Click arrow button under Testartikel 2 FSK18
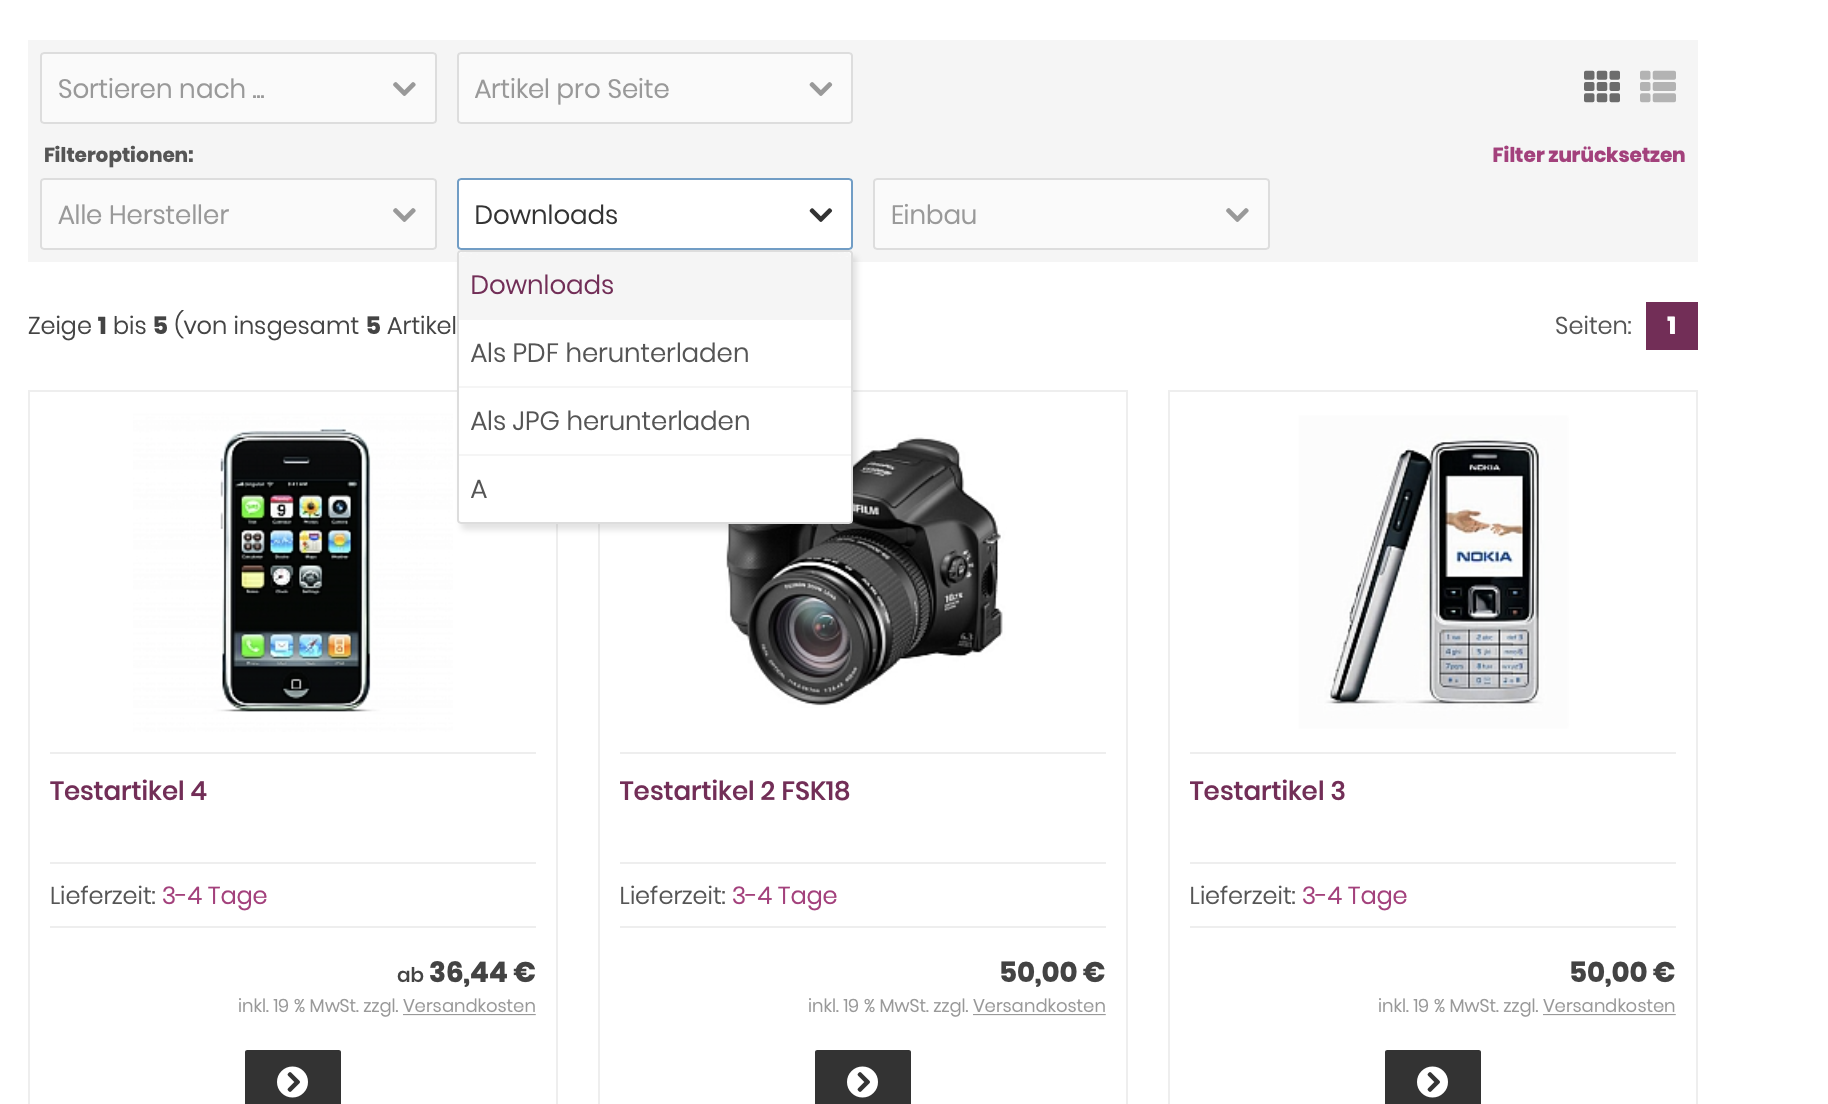Screen dimensions: 1828x1104 (x=862, y=1080)
